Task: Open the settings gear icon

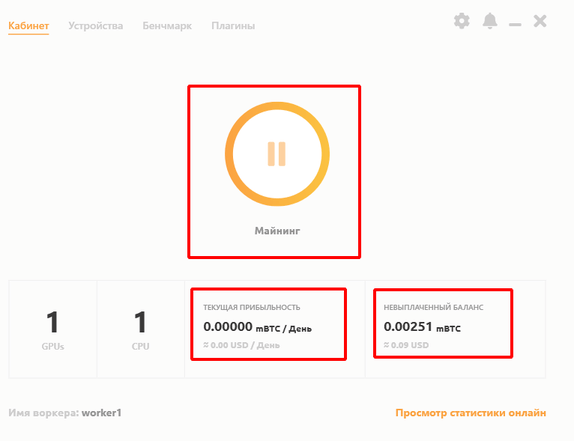Action: click(x=462, y=21)
